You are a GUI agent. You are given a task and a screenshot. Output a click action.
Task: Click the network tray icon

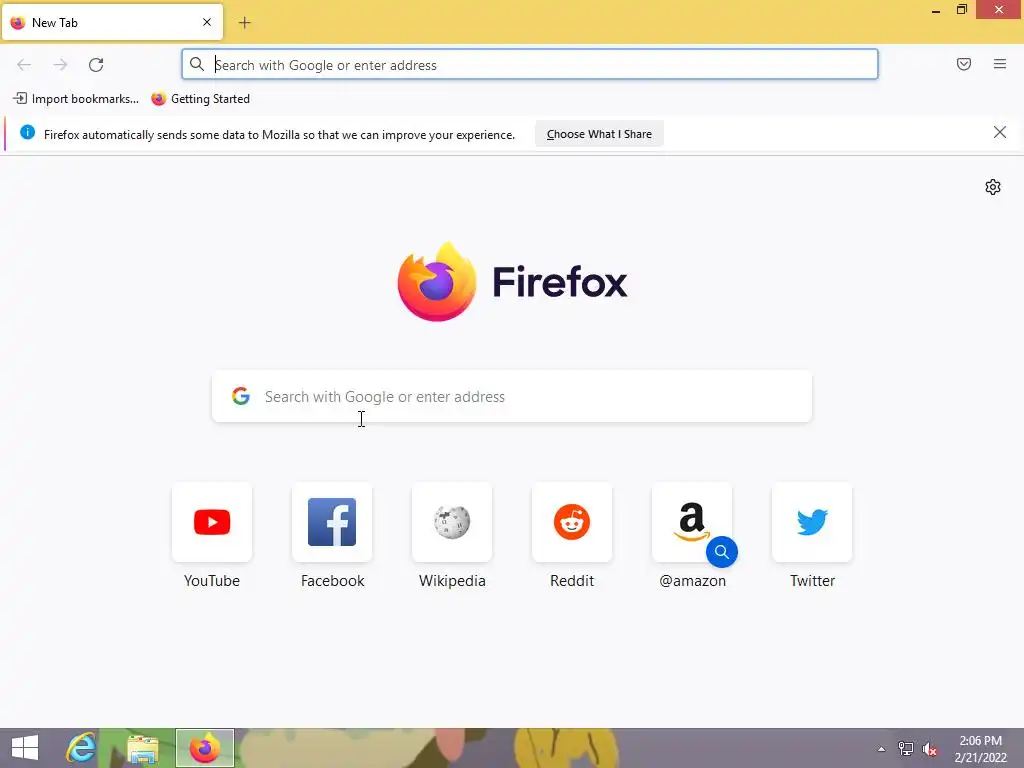tap(906, 749)
